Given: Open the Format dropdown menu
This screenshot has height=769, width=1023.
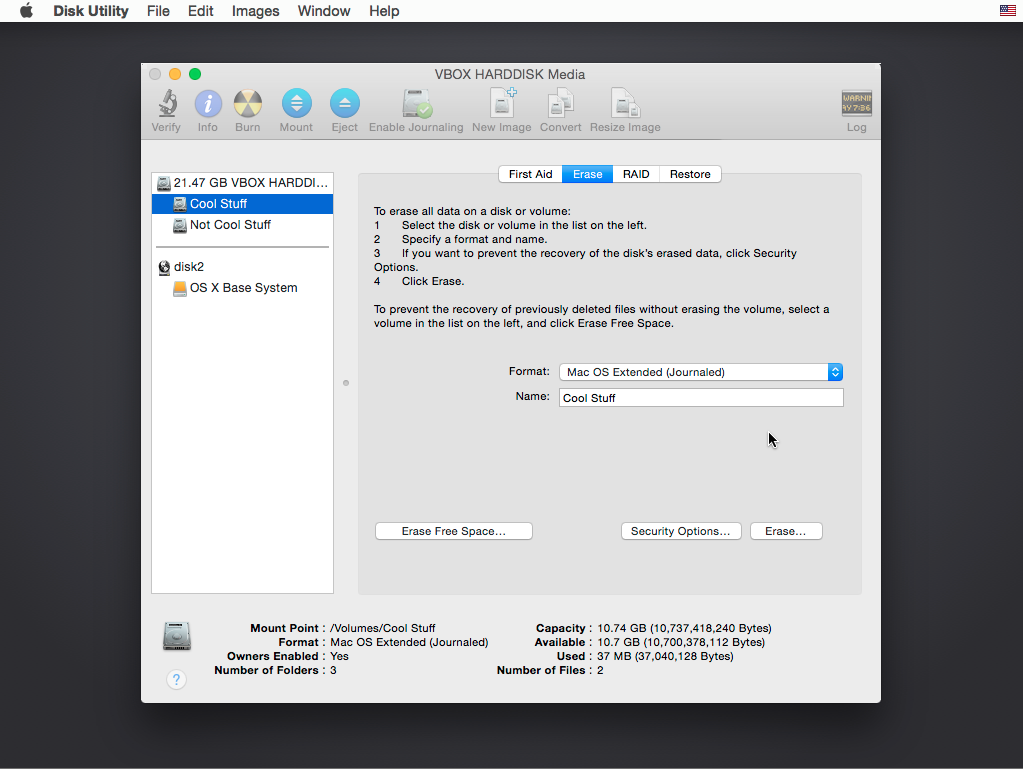Looking at the screenshot, I should tap(701, 372).
